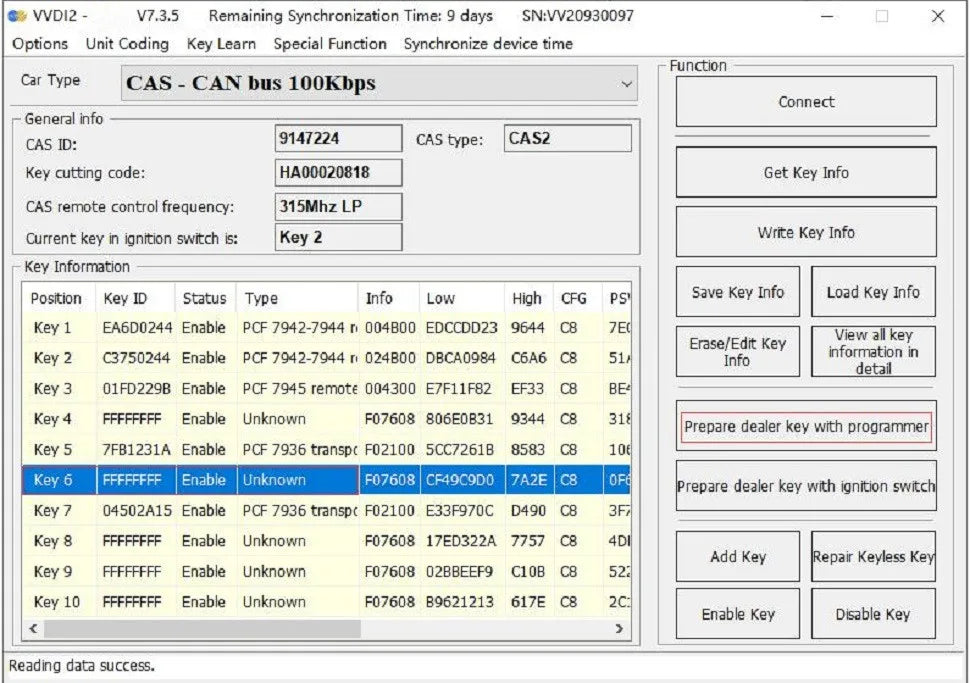Screen dimensions: 970x683
Task: Click the Key ID column header
Action: (125, 298)
